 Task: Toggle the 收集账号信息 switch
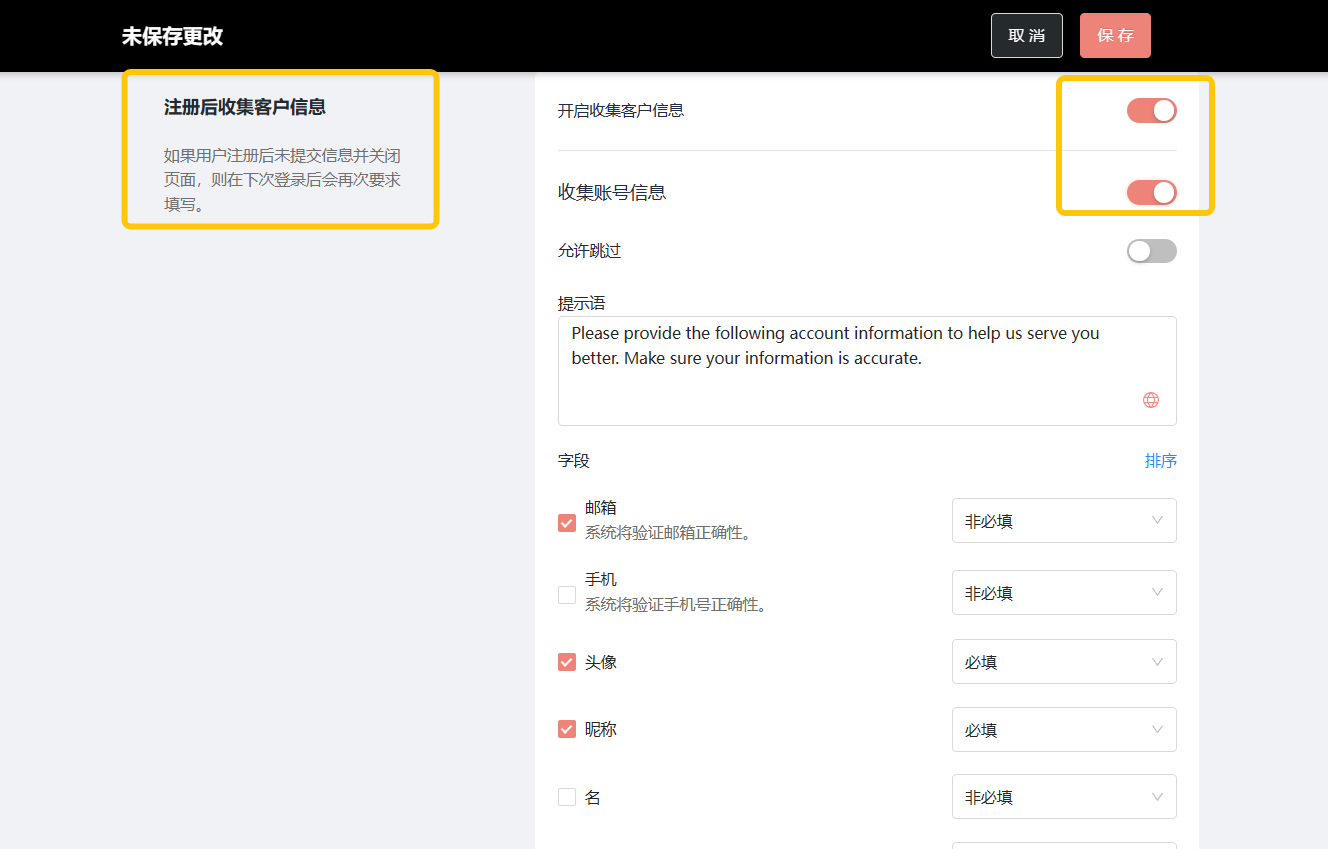click(x=1152, y=192)
